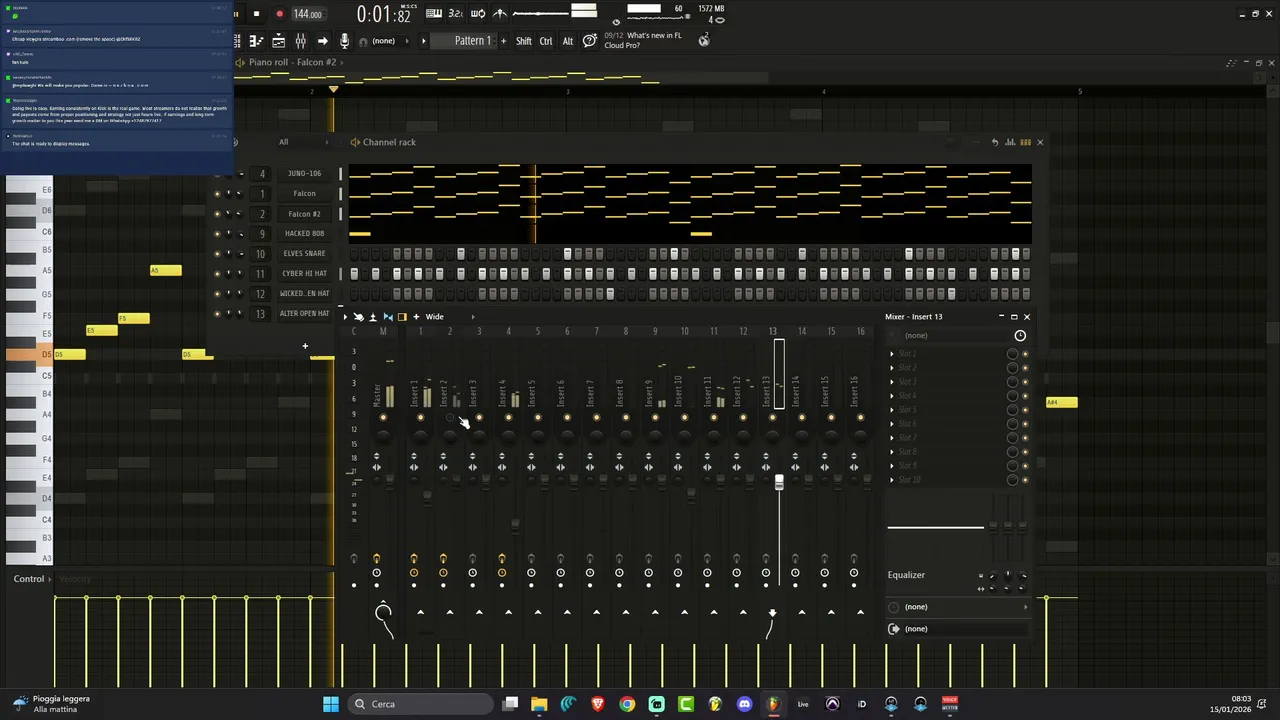This screenshot has width=1280, height=720.
Task: Add a mixer track with plus icon
Action: pyautogui.click(x=416, y=317)
